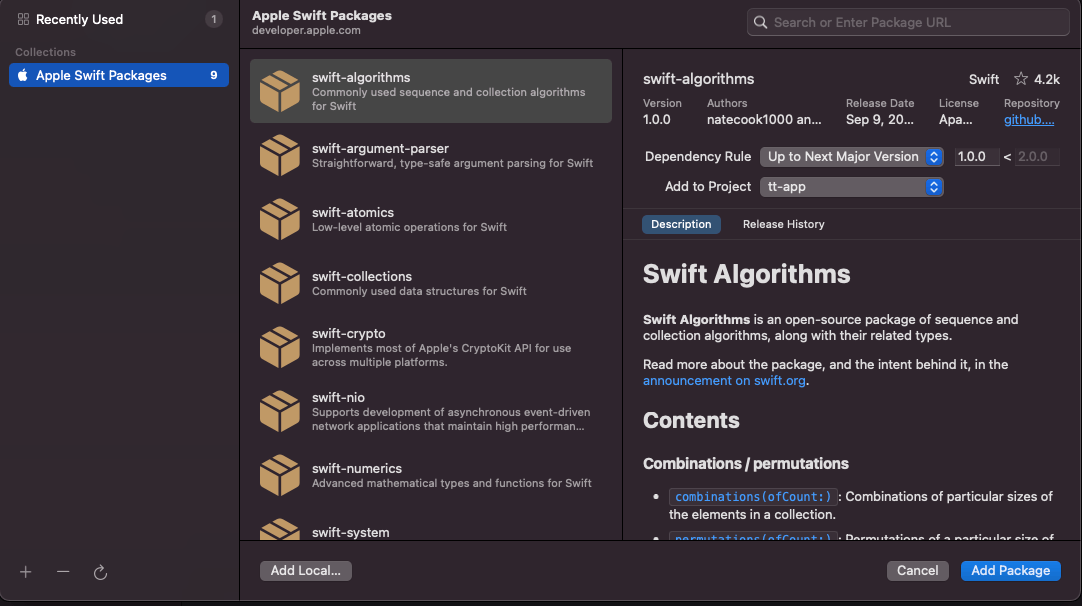Click the Version value 1.0.0 under Version
The height and width of the screenshot is (606, 1082).
pos(657,119)
